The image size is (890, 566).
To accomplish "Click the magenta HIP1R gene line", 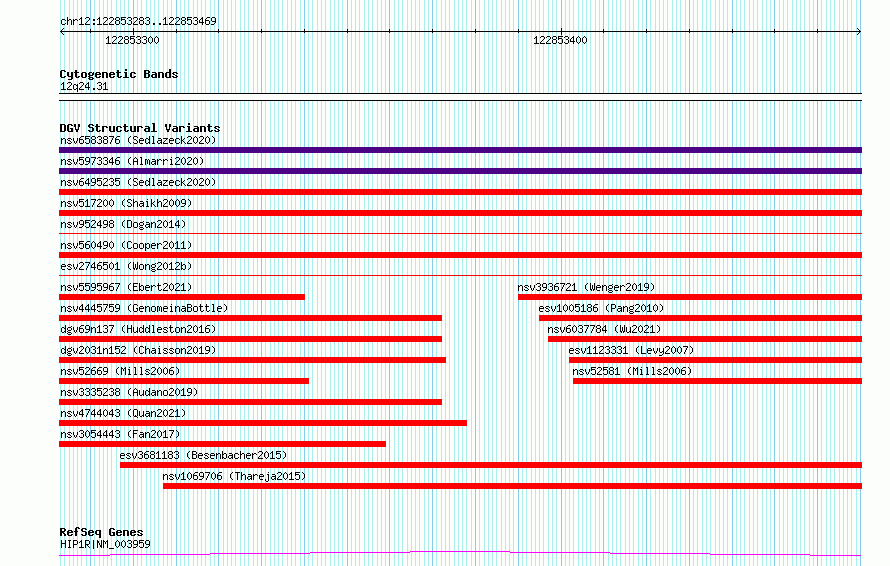I will point(460,554).
